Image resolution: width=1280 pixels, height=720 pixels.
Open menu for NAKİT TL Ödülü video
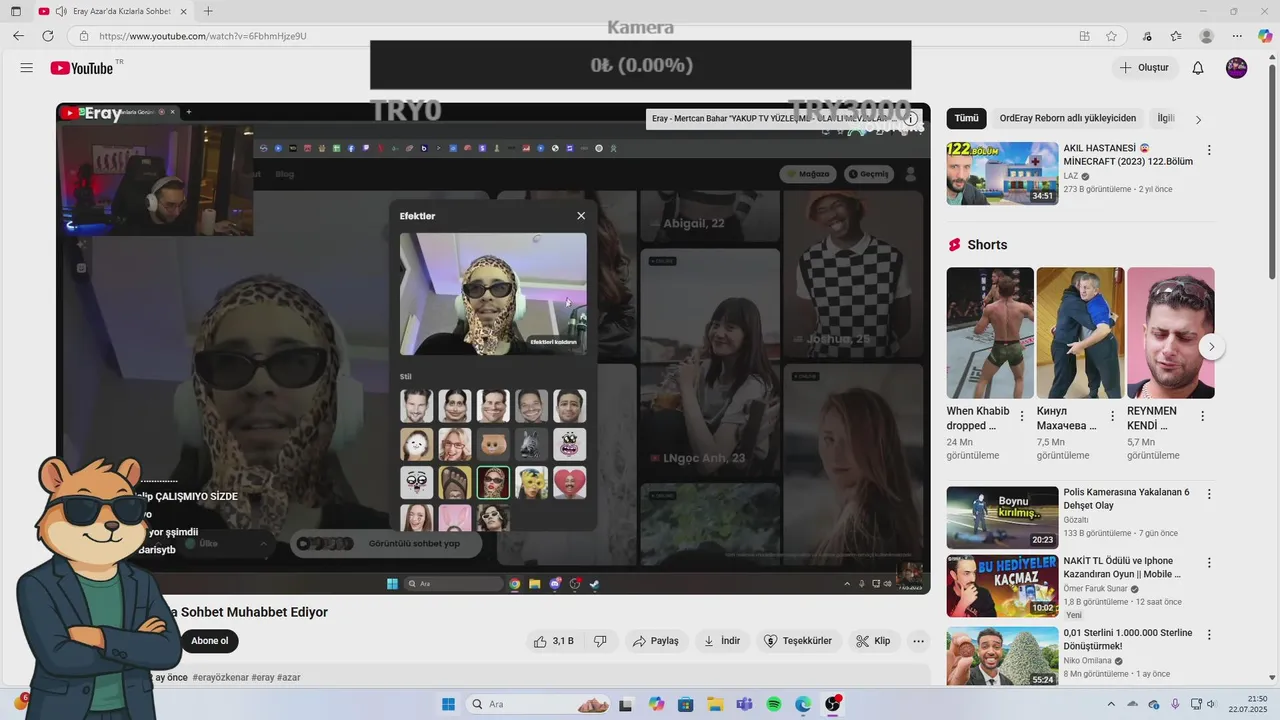tap(1209, 564)
